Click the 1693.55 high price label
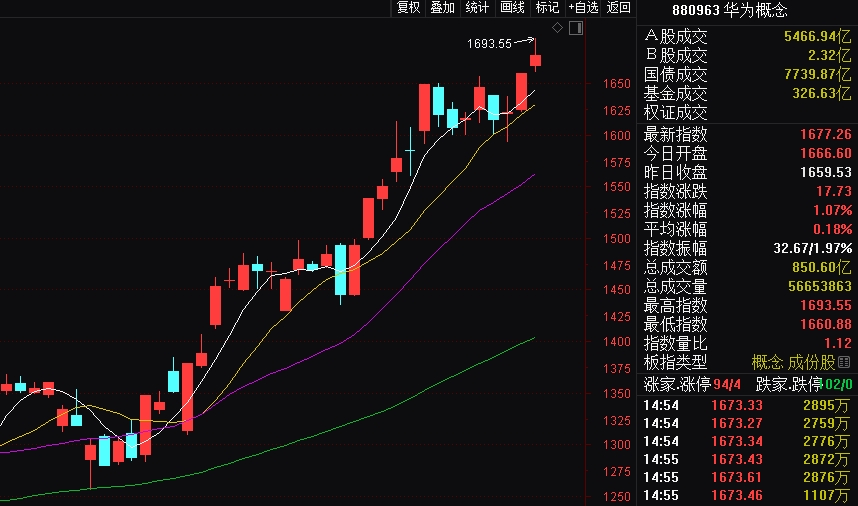The height and width of the screenshot is (506, 858). [489, 44]
